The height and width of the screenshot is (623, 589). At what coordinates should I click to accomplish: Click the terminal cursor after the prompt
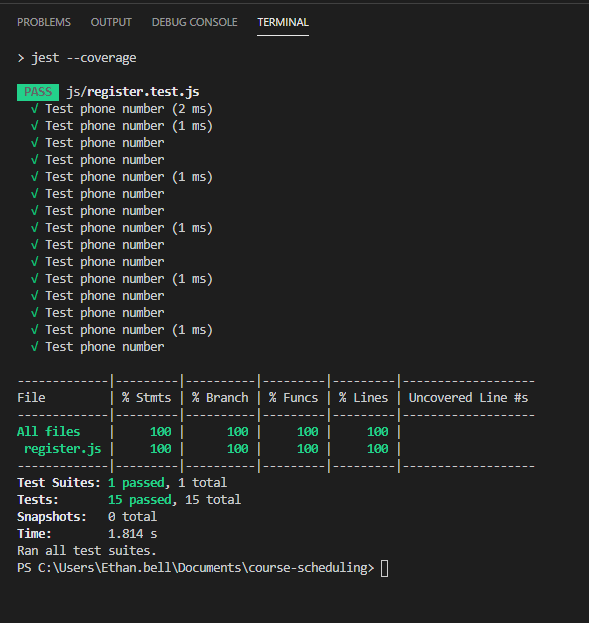pos(384,569)
